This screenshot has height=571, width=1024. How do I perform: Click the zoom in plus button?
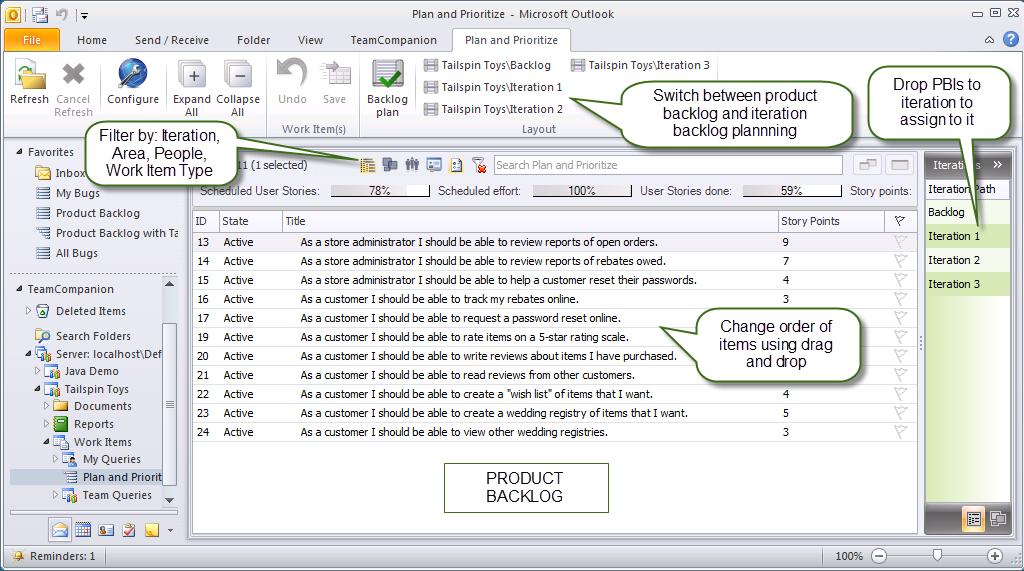tap(995, 556)
